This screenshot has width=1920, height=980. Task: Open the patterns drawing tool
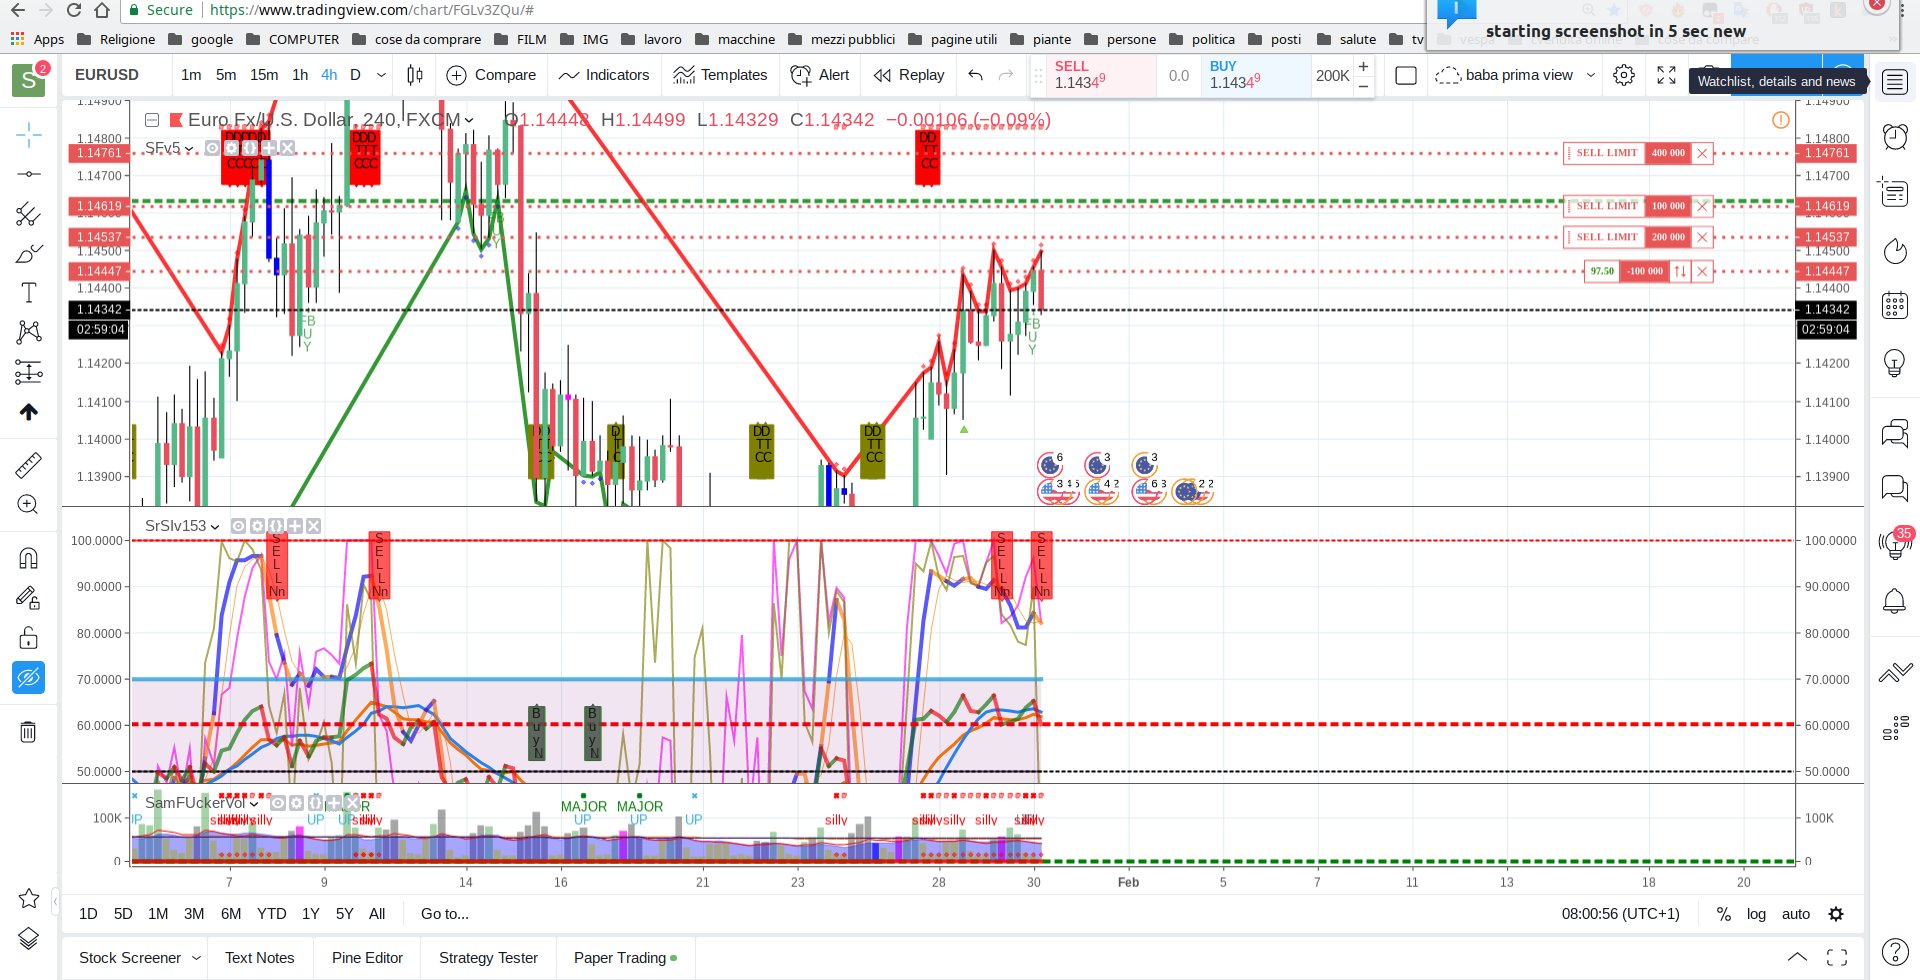[x=29, y=332]
